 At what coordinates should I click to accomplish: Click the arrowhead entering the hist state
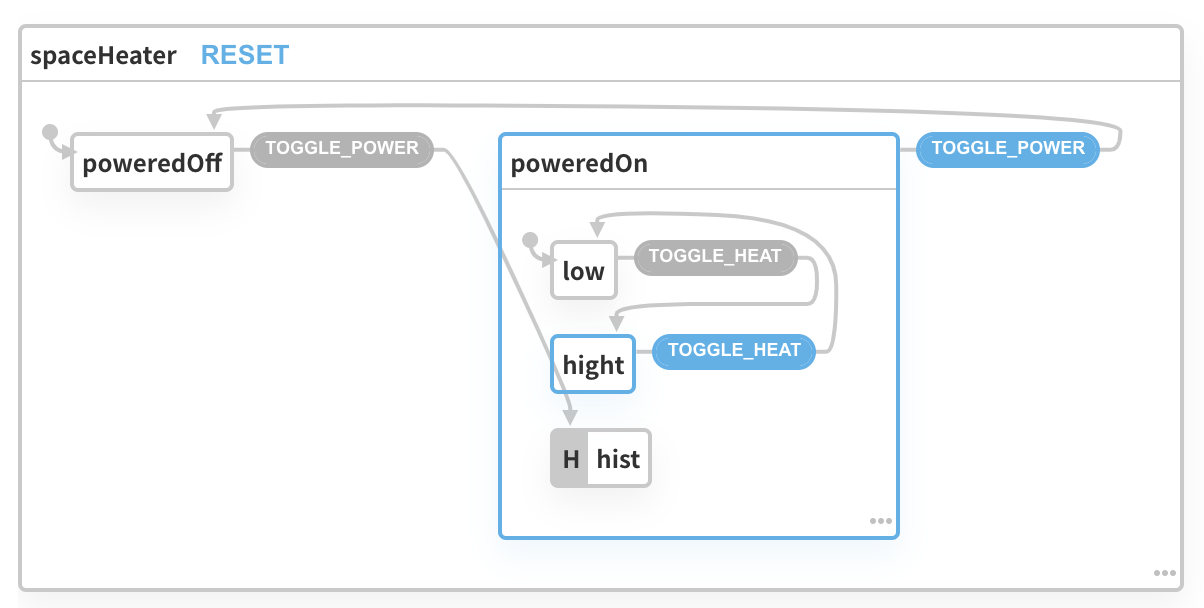[569, 417]
